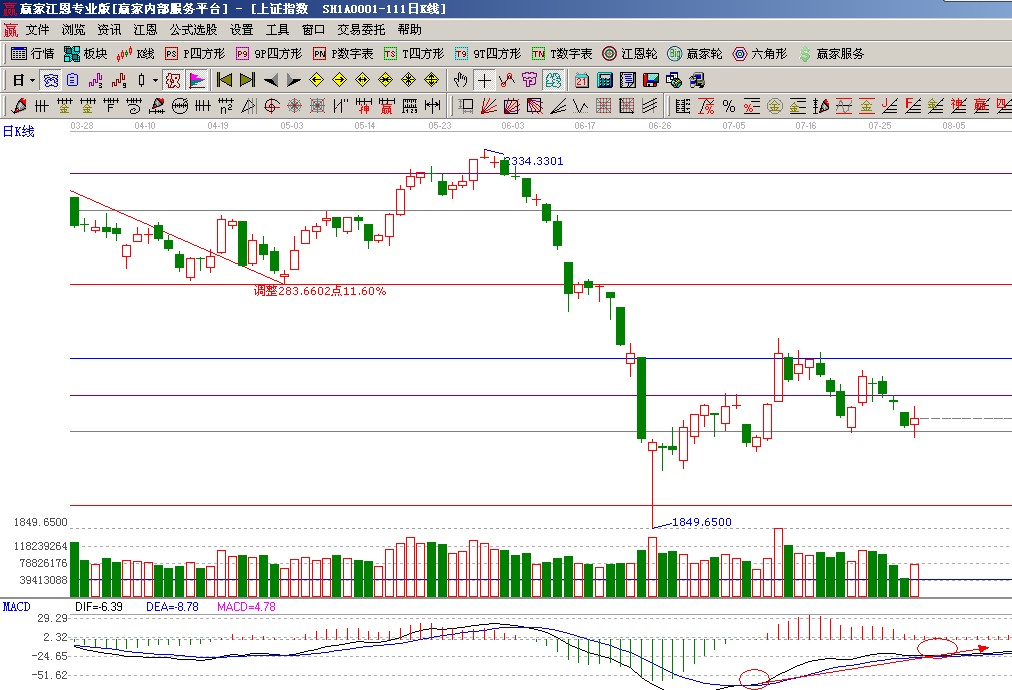1012x690 pixels.
Task: Expand the 日 period dropdown arrow
Action: pos(32,80)
